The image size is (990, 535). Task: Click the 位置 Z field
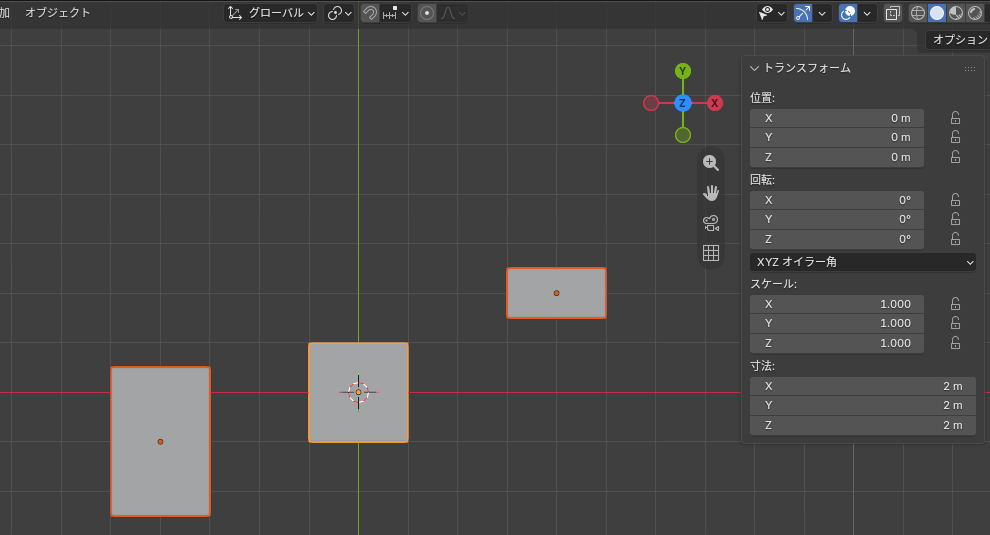(837, 157)
